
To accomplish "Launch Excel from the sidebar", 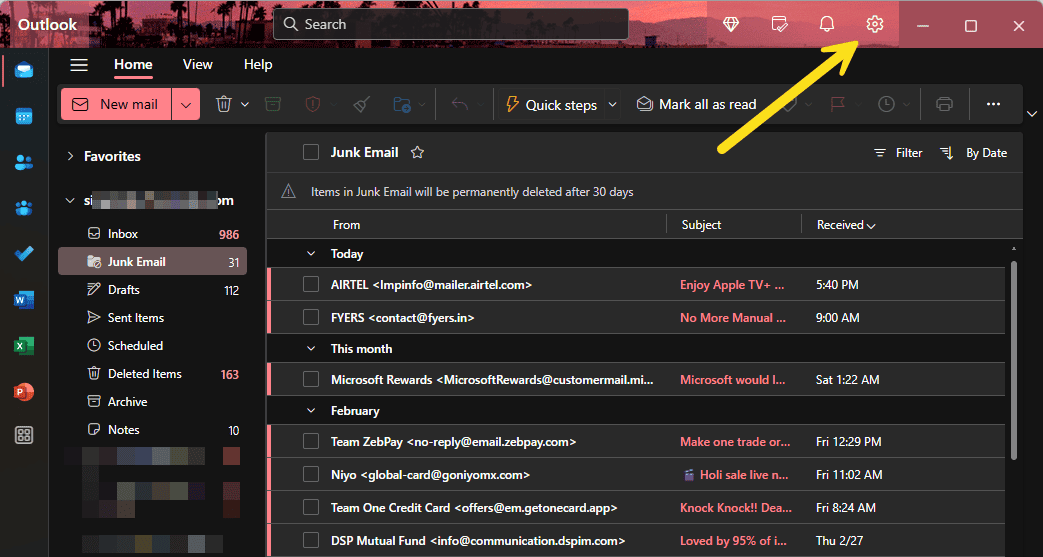I will pyautogui.click(x=25, y=346).
